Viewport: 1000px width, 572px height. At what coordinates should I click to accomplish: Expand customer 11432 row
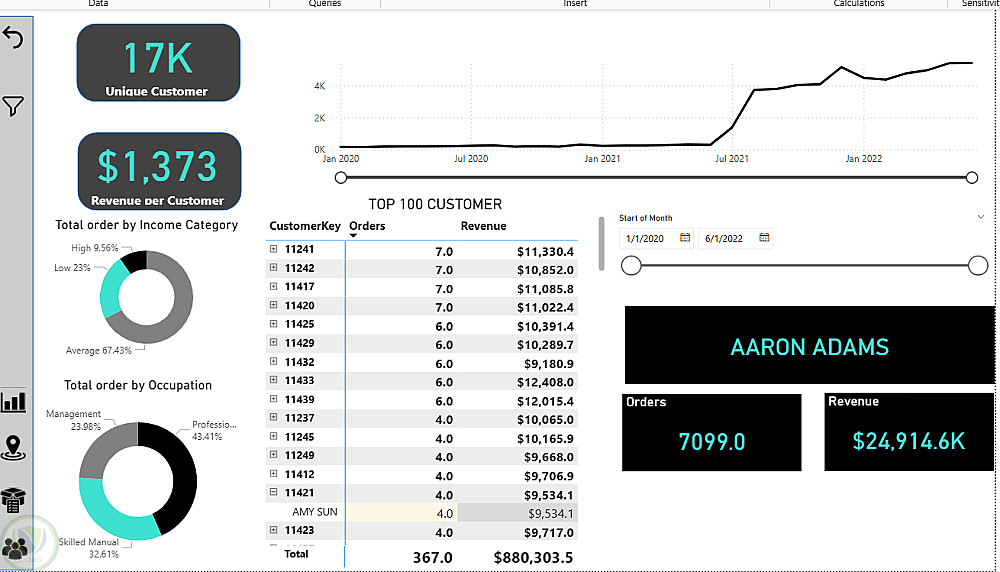coord(274,362)
